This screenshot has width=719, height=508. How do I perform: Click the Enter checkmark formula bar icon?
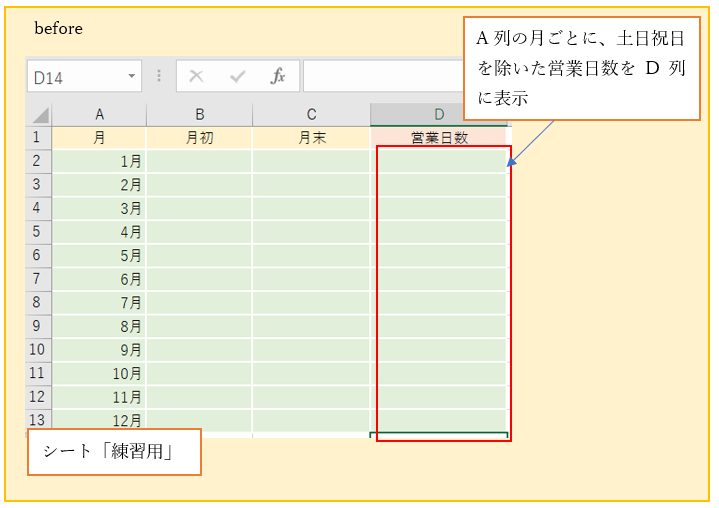point(237,77)
